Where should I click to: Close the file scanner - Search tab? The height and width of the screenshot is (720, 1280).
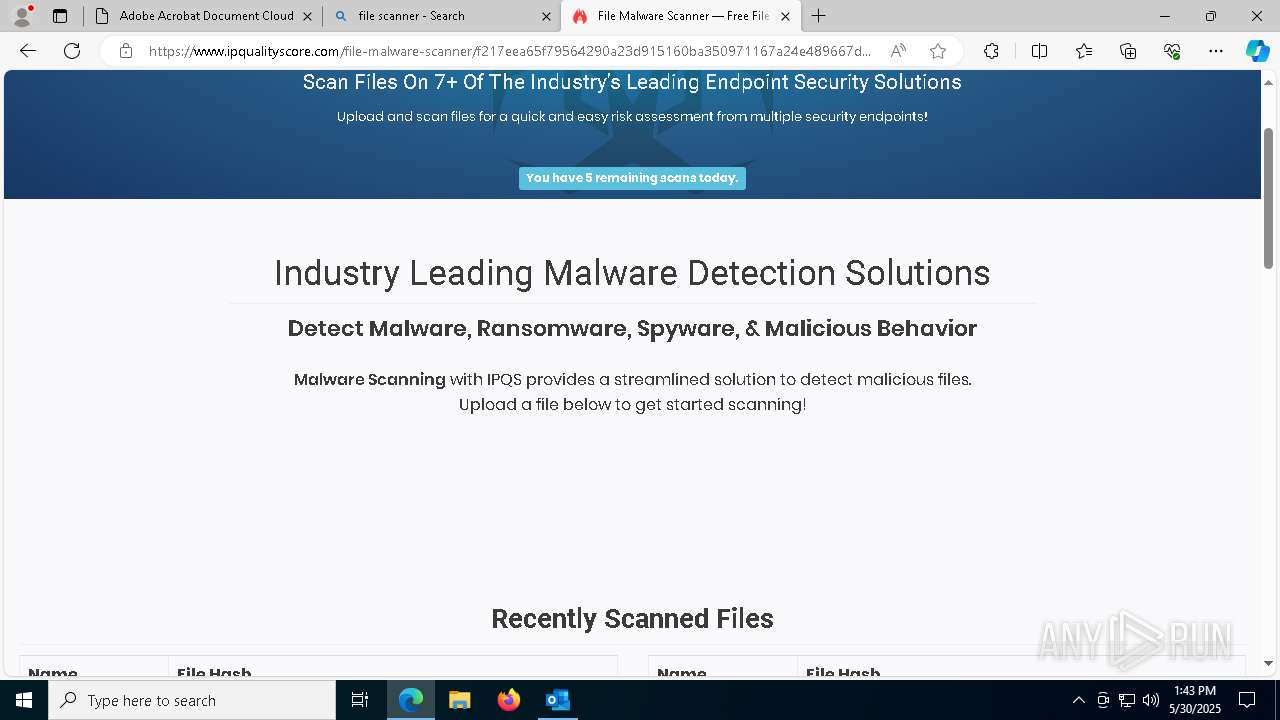pos(546,16)
